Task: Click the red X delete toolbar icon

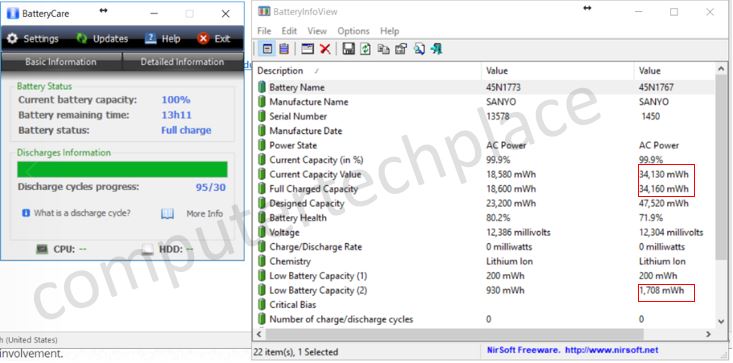Action: [325, 49]
